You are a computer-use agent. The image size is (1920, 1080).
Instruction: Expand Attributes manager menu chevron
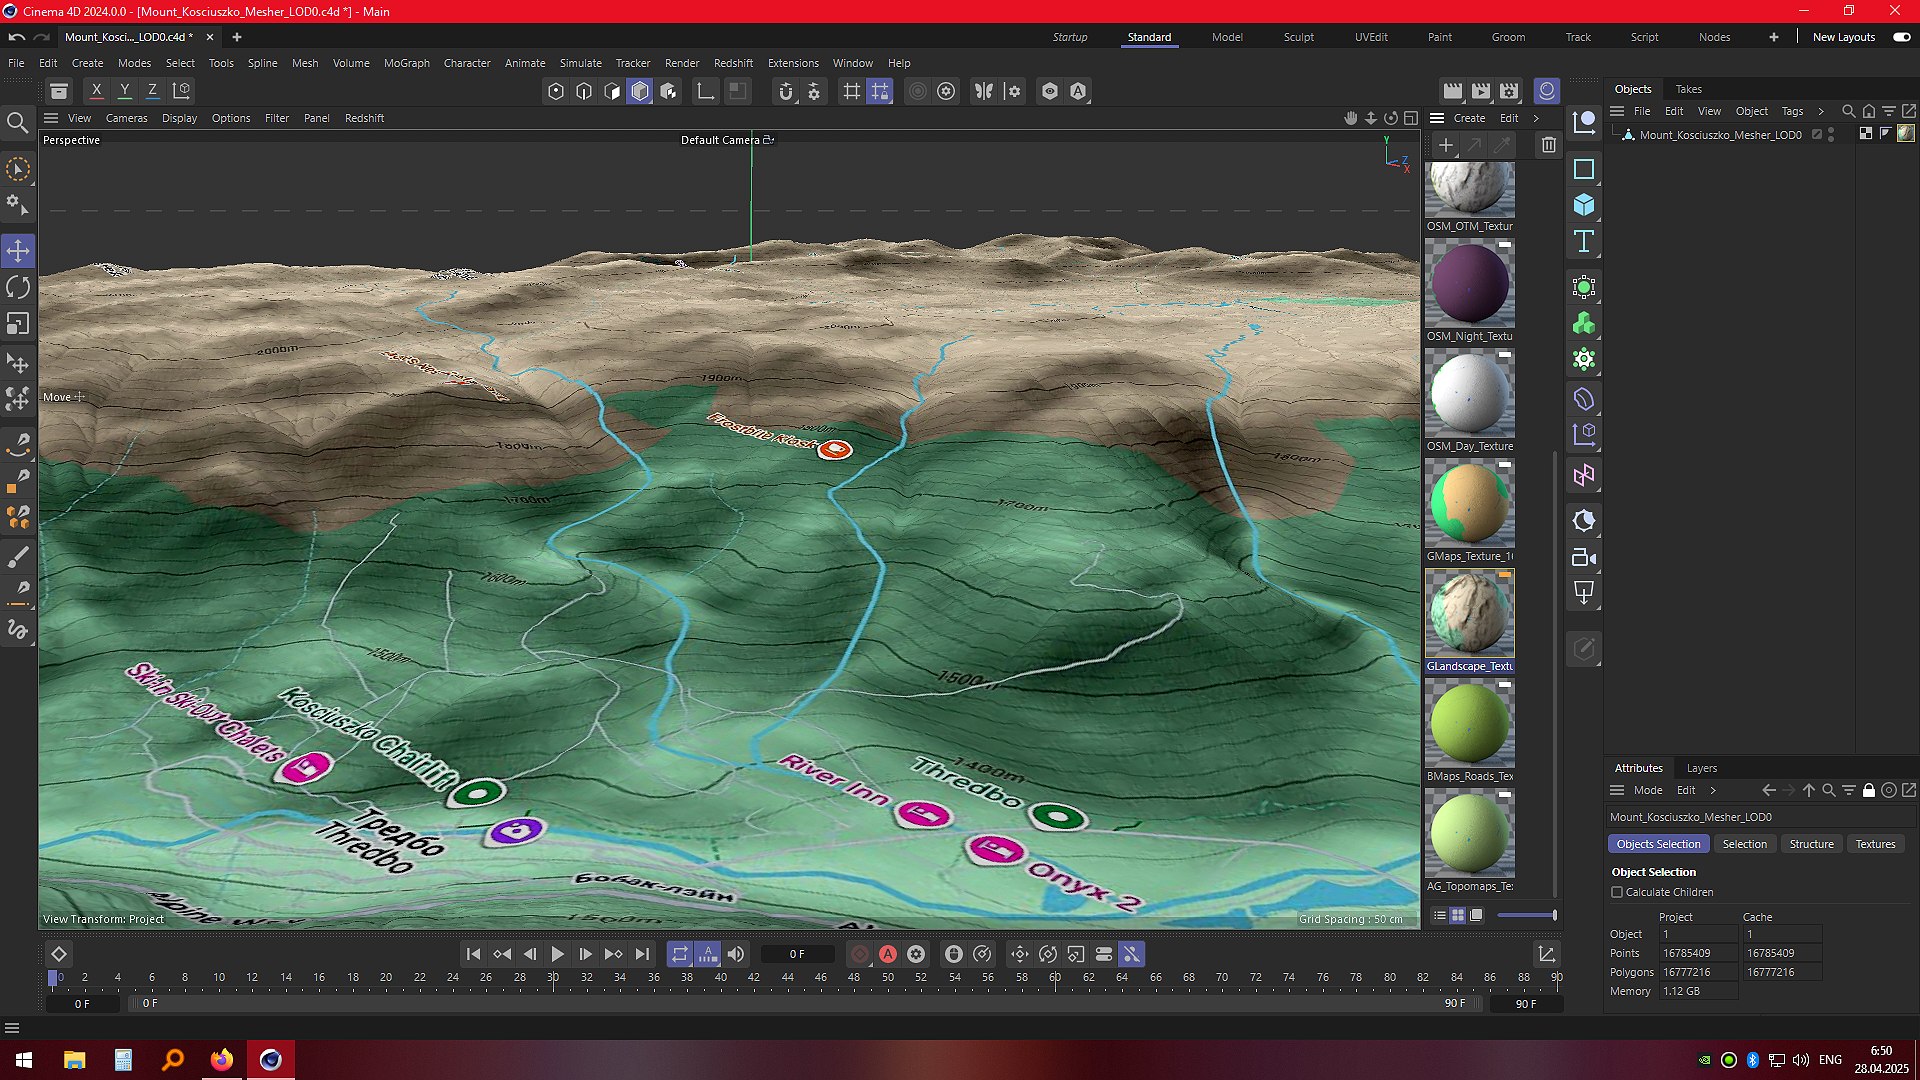1713,790
